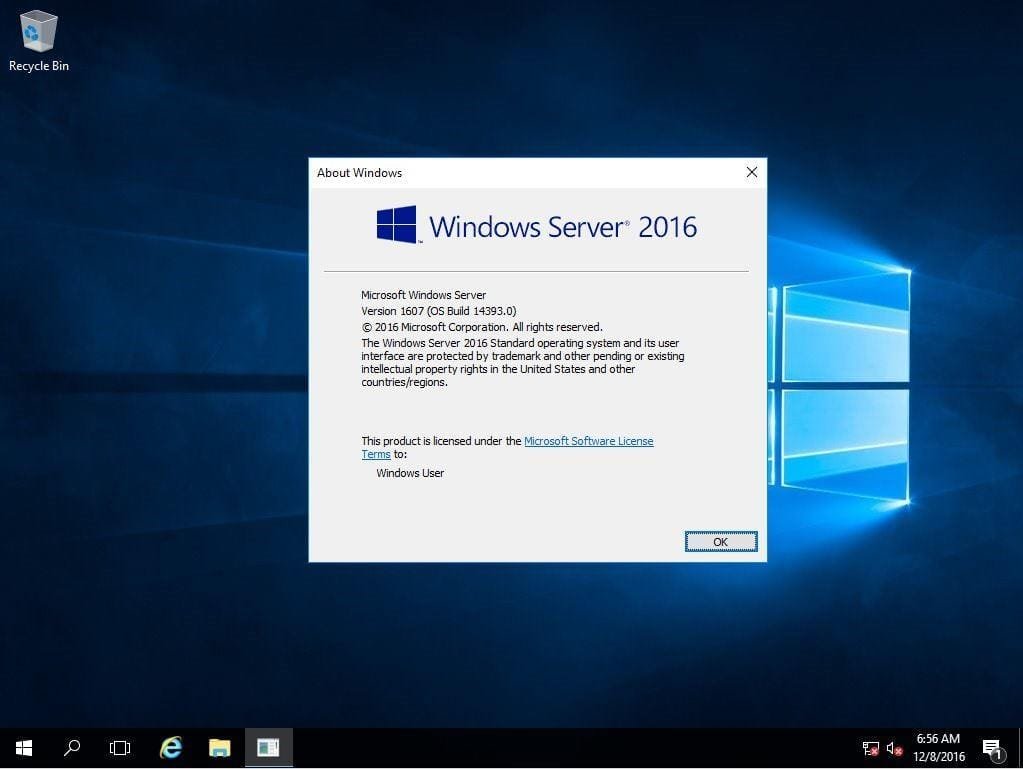Image resolution: width=1023 pixels, height=769 pixels.
Task: Launch Internet Explorer from the taskbar
Action: 170,747
